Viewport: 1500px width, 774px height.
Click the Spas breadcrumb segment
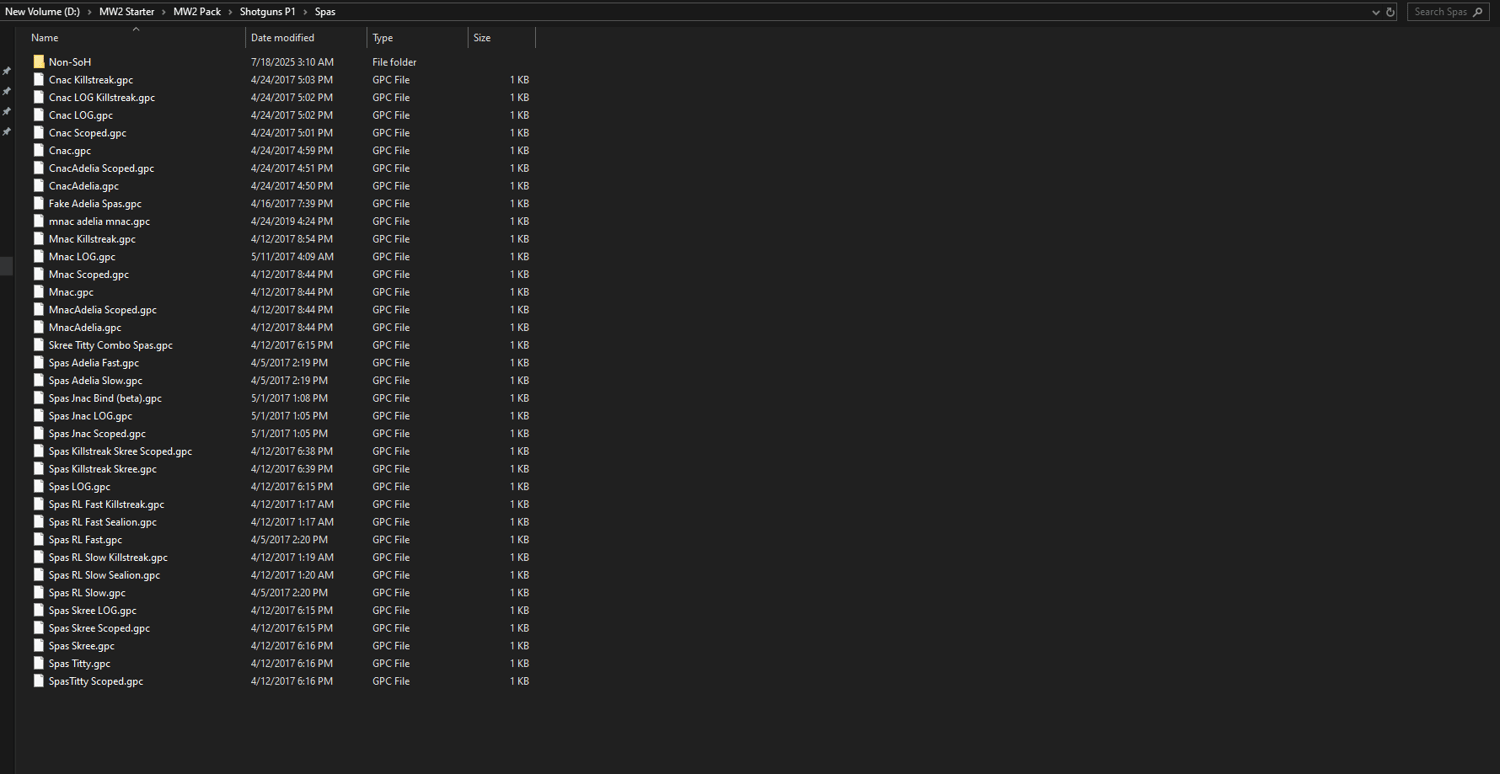tap(325, 12)
